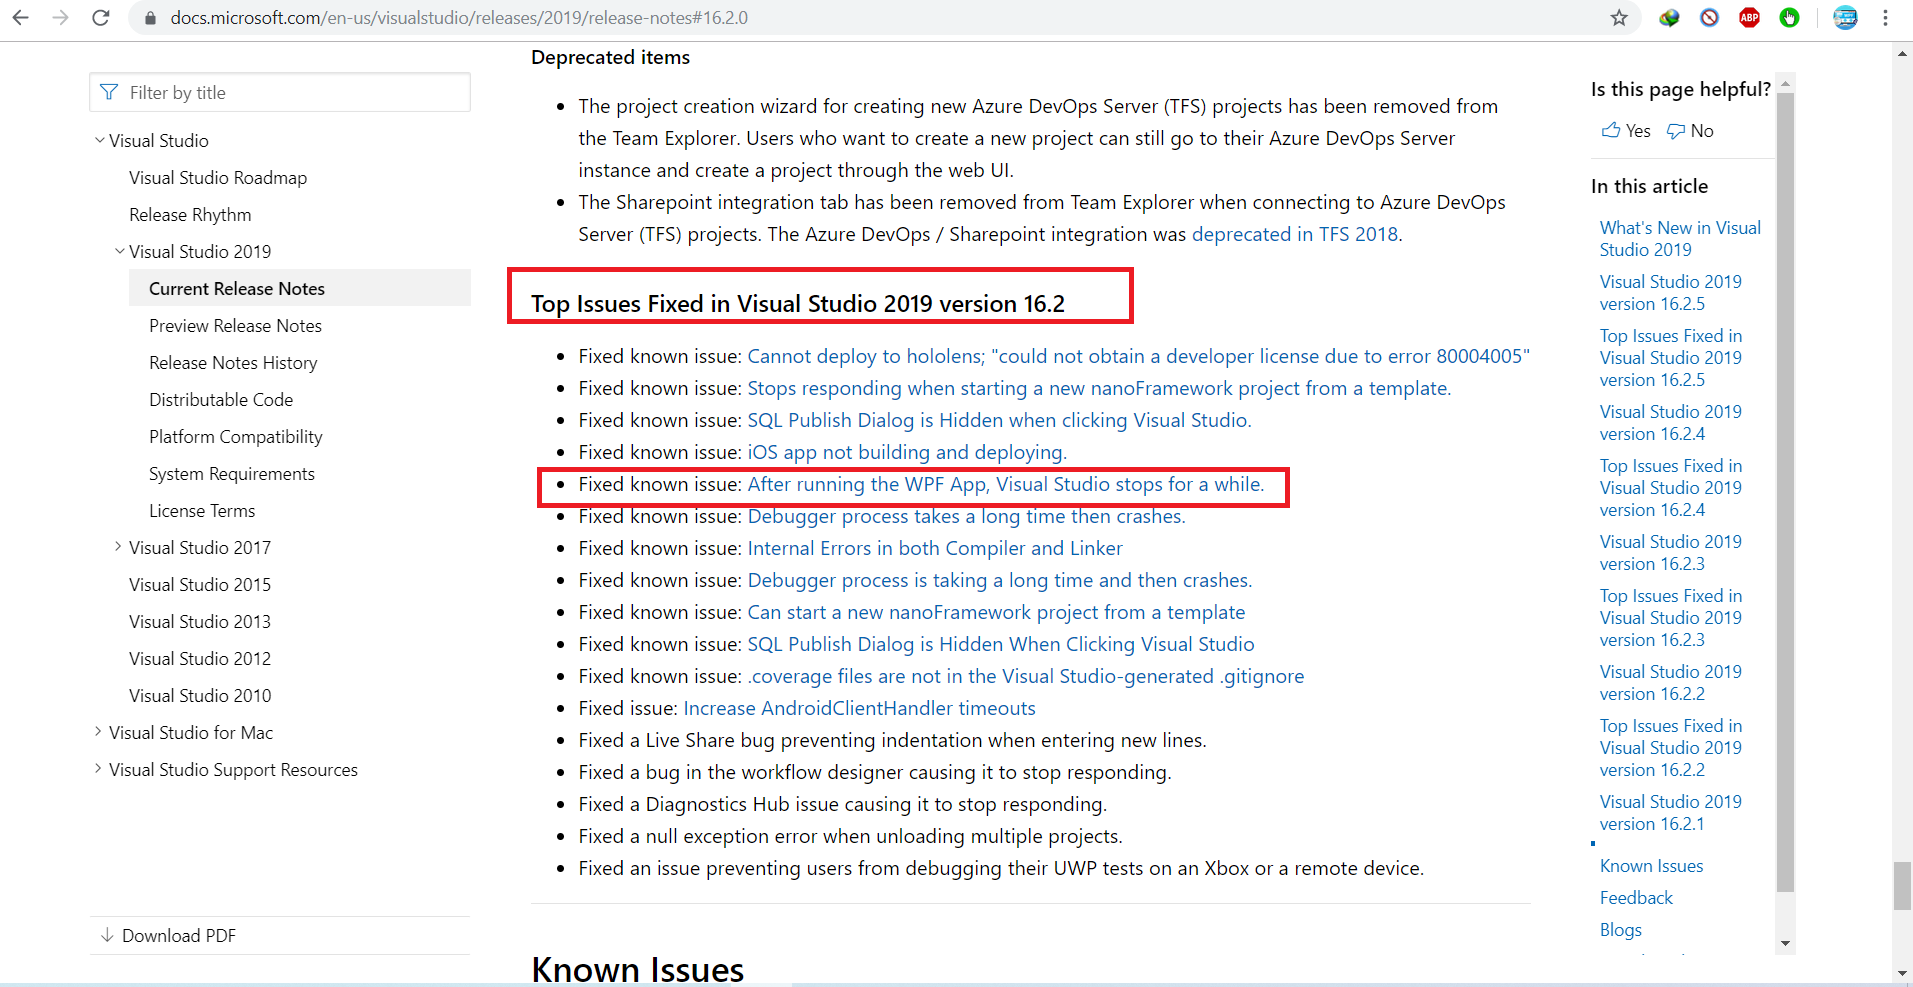Collapse the Visual Studio tree node
This screenshot has width=1913, height=987.
click(99, 140)
